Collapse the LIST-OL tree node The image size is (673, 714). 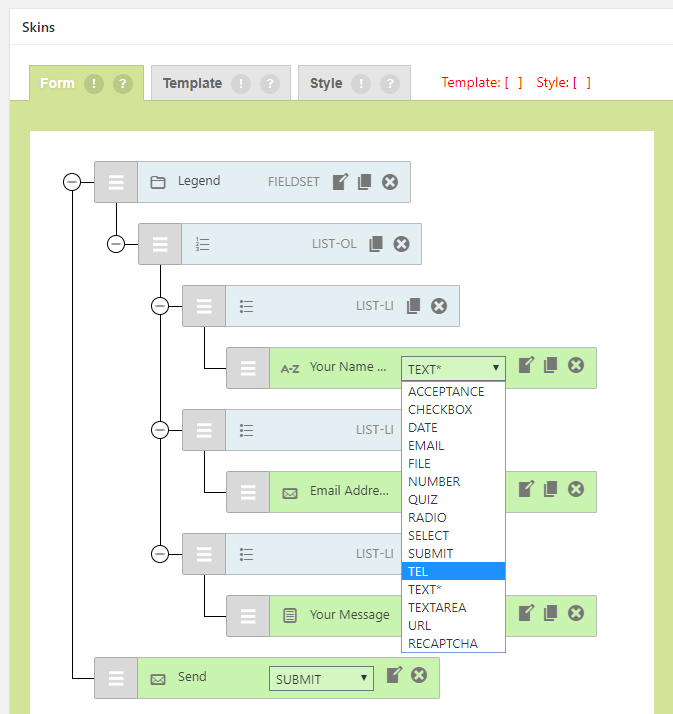pos(116,244)
